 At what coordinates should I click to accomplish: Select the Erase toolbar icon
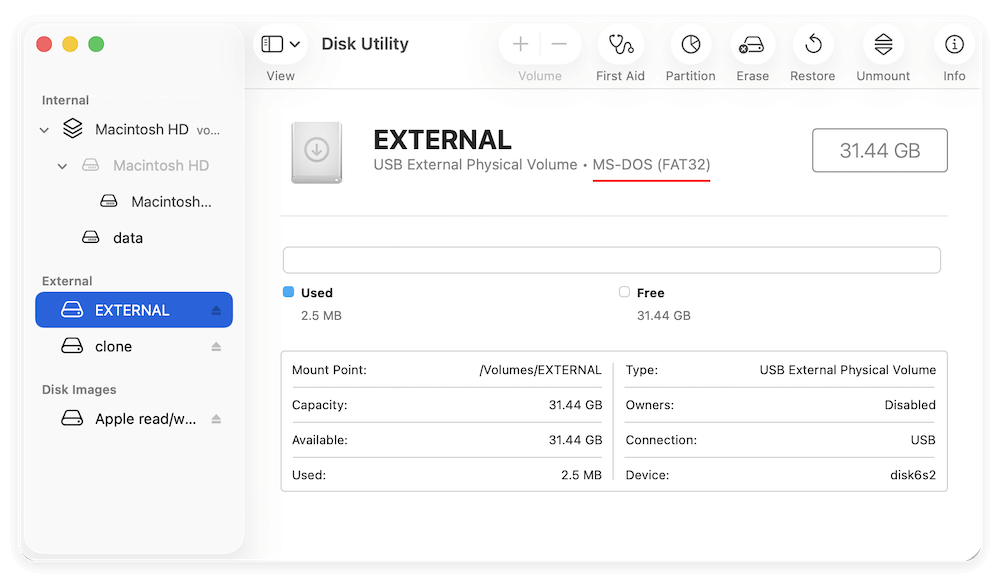pyautogui.click(x=752, y=44)
